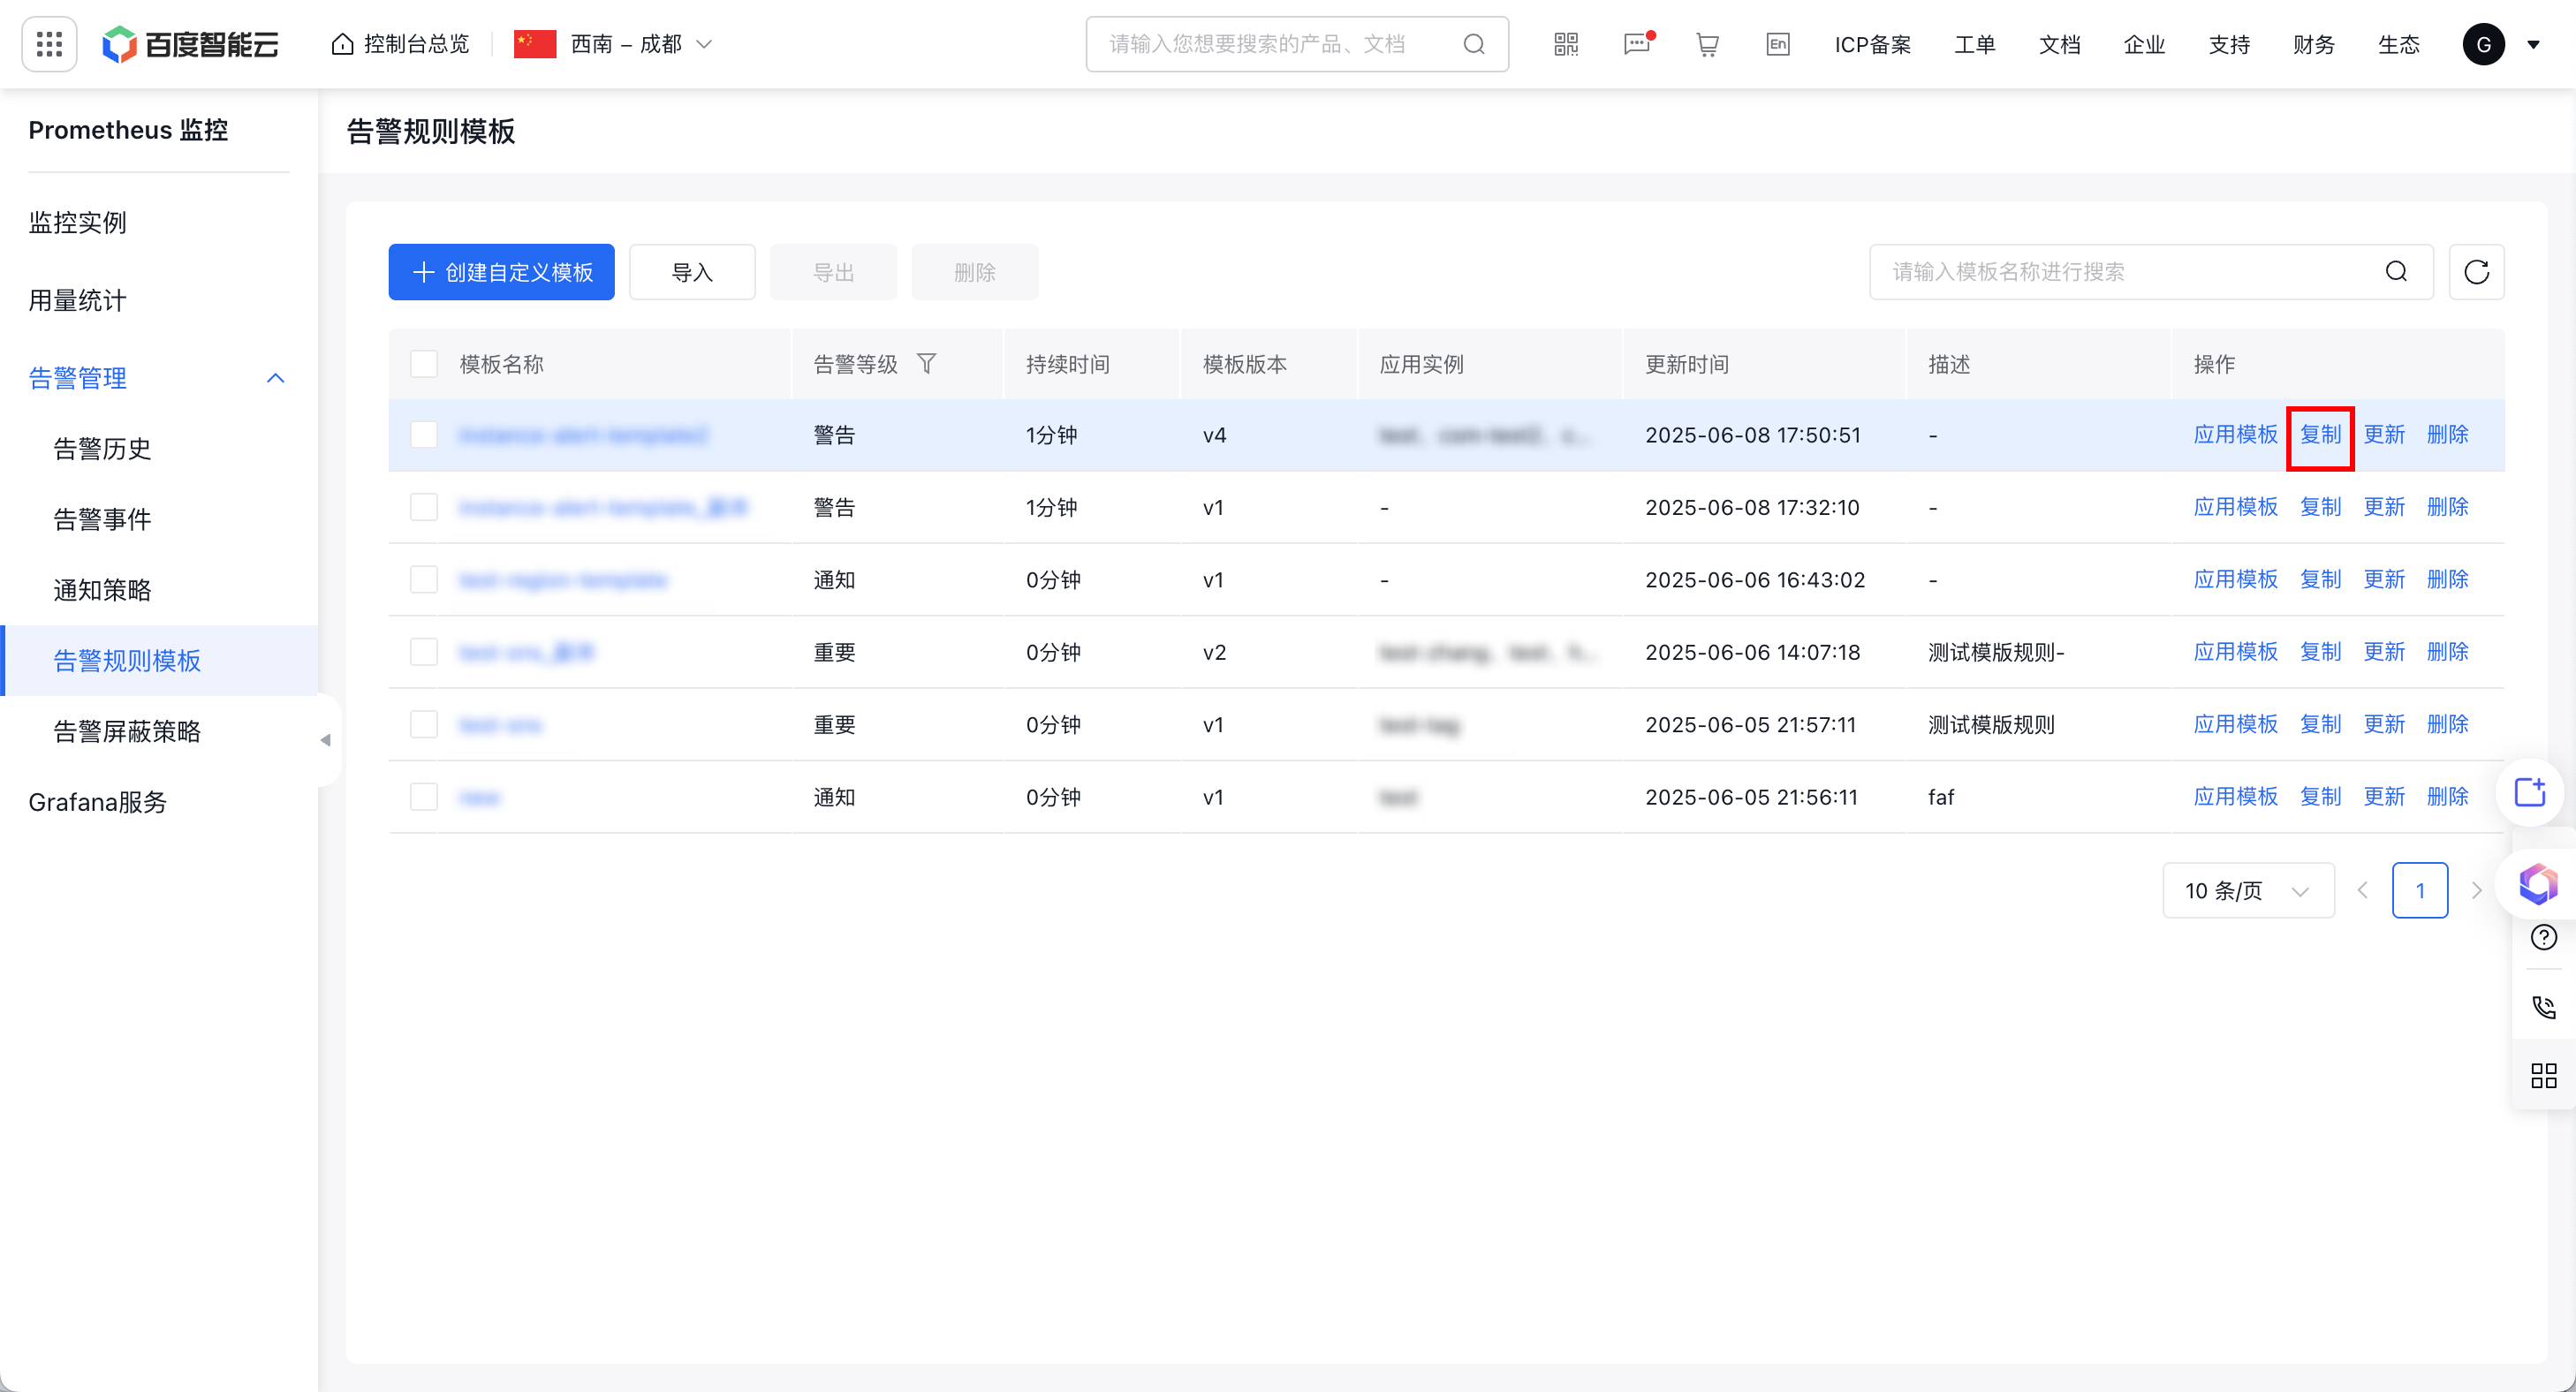Click the previous page arrow
The image size is (2576, 1392).
click(2362, 890)
